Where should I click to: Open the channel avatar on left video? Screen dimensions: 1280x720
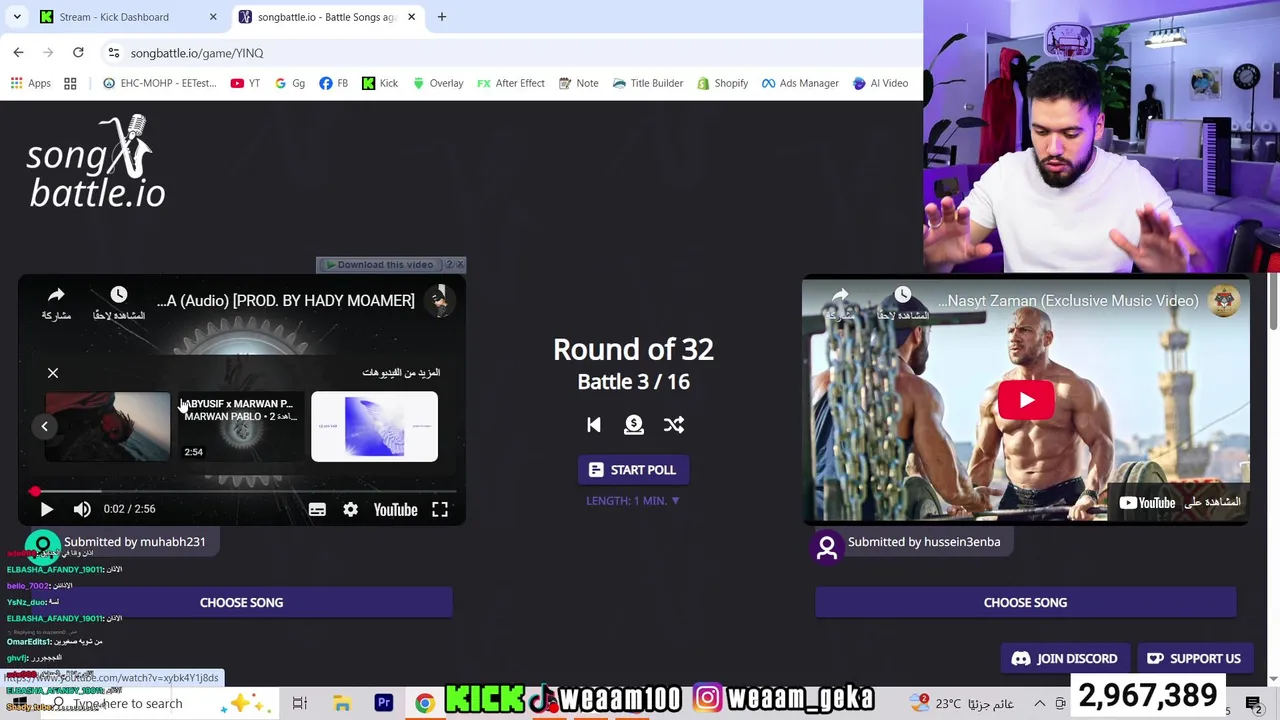pyautogui.click(x=440, y=300)
